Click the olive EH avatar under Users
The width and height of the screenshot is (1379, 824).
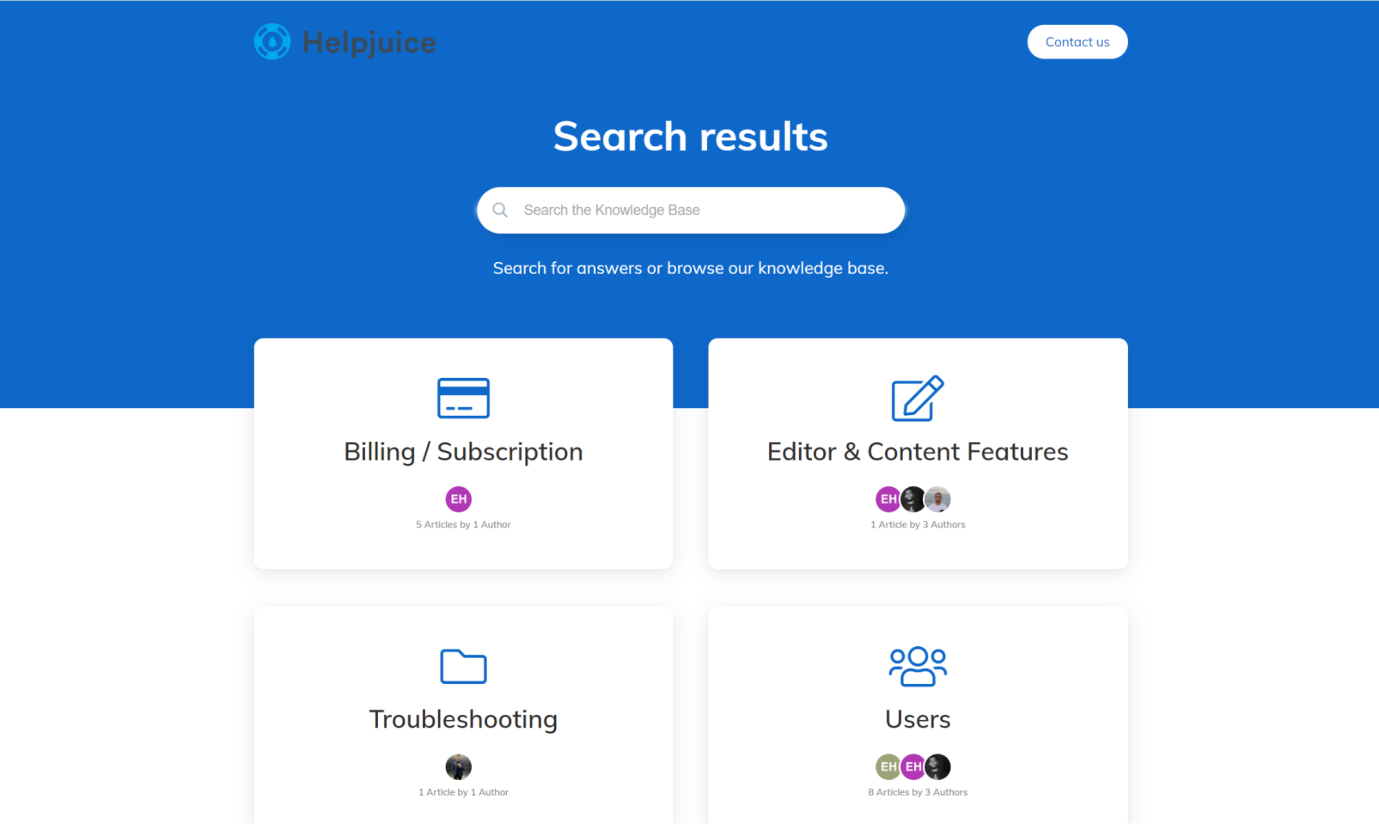point(888,767)
